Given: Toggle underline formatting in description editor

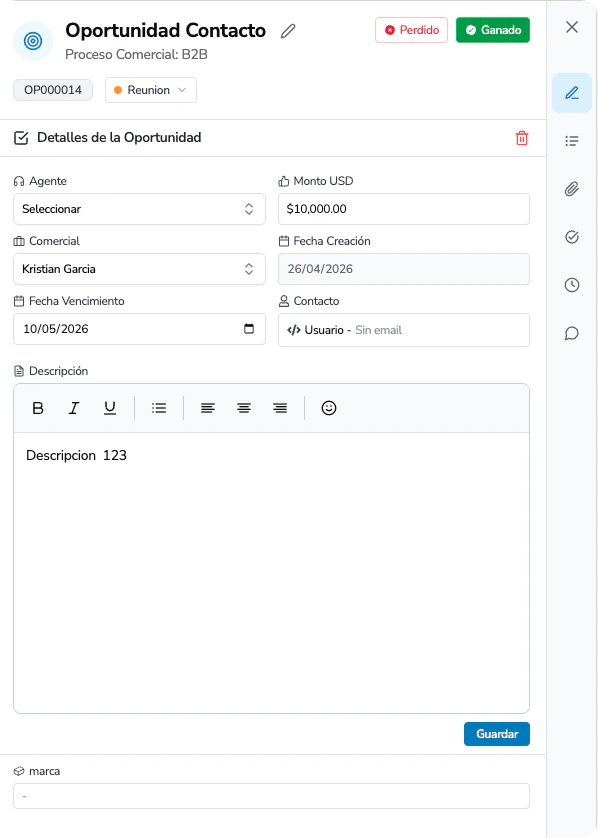Looking at the screenshot, I should click(110, 408).
